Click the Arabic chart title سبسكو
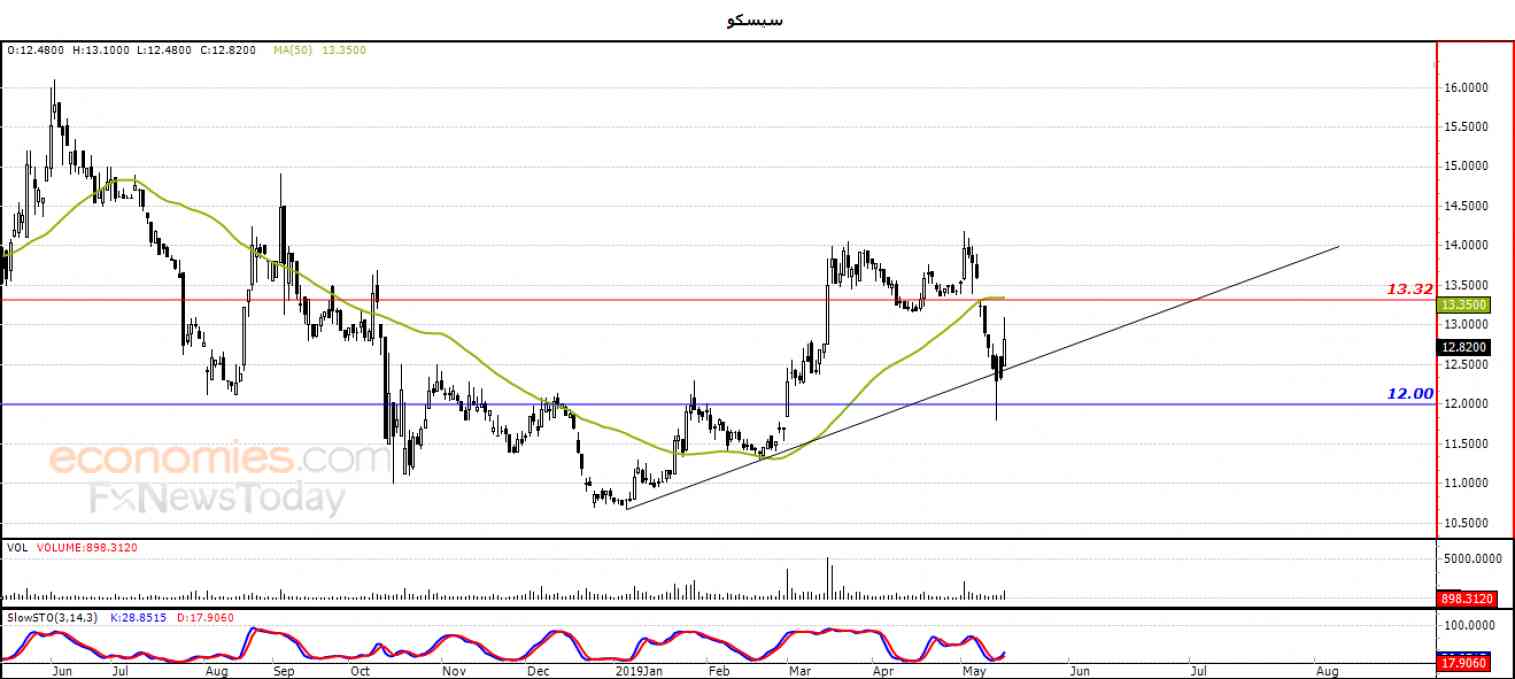This screenshot has width=1515, height=679. [755, 19]
